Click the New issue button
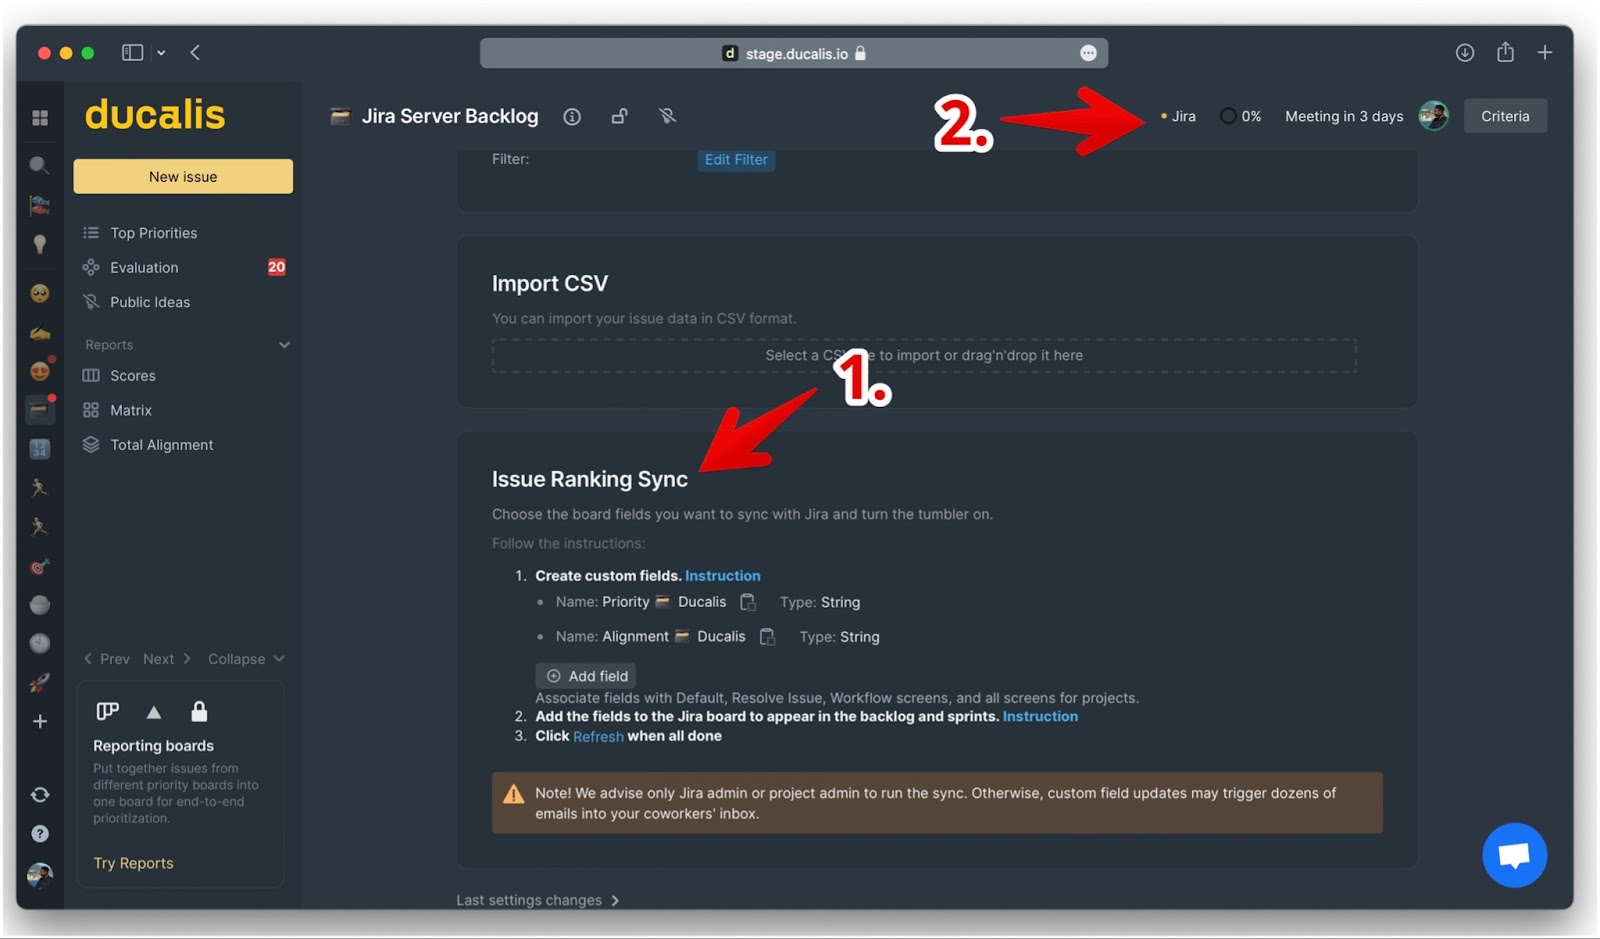This screenshot has height=939, width=1600. coord(183,176)
